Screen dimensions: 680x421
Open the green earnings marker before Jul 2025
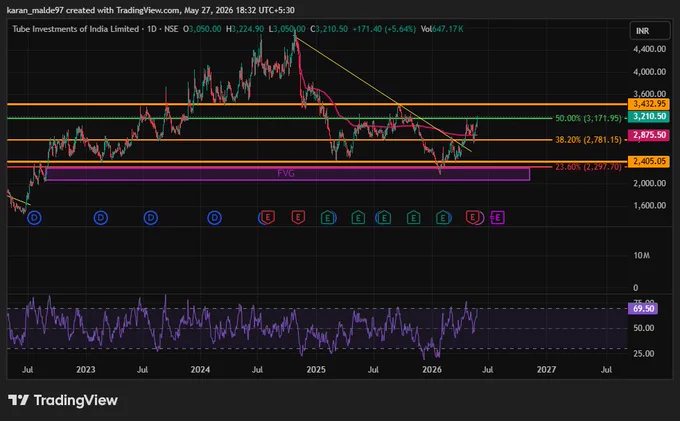[x=358, y=217]
